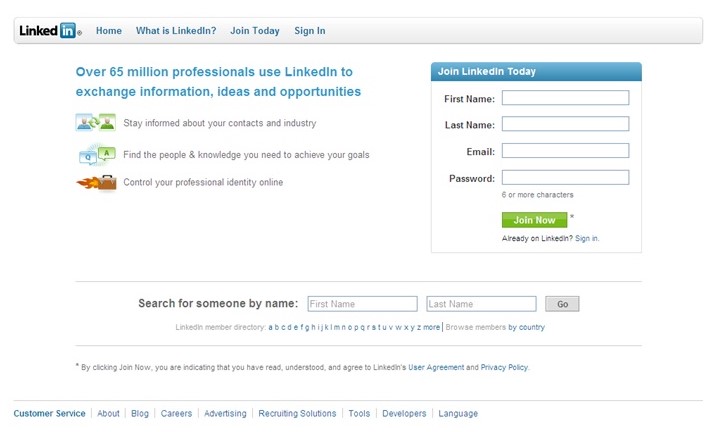Click the Go search button
The height and width of the screenshot is (432, 715).
[x=562, y=304]
